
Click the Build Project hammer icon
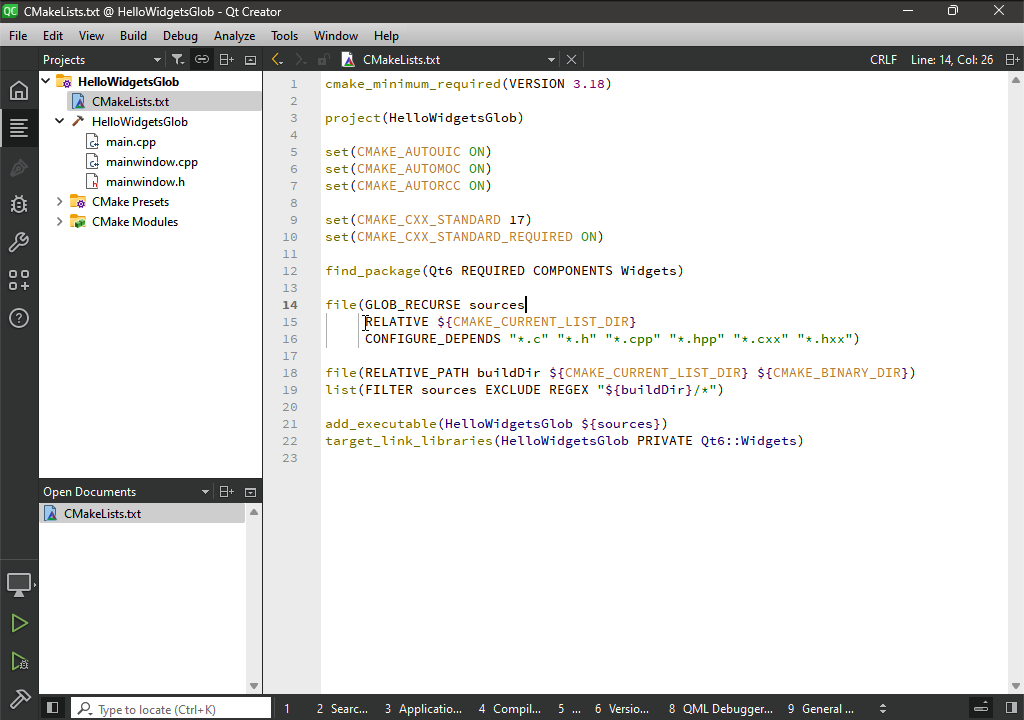coord(19,697)
